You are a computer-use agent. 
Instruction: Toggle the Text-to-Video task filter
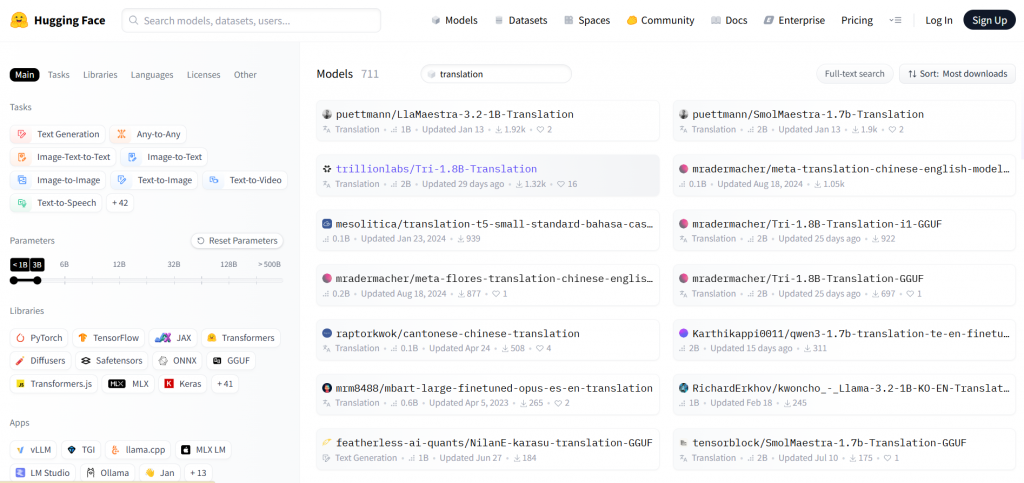pos(245,180)
